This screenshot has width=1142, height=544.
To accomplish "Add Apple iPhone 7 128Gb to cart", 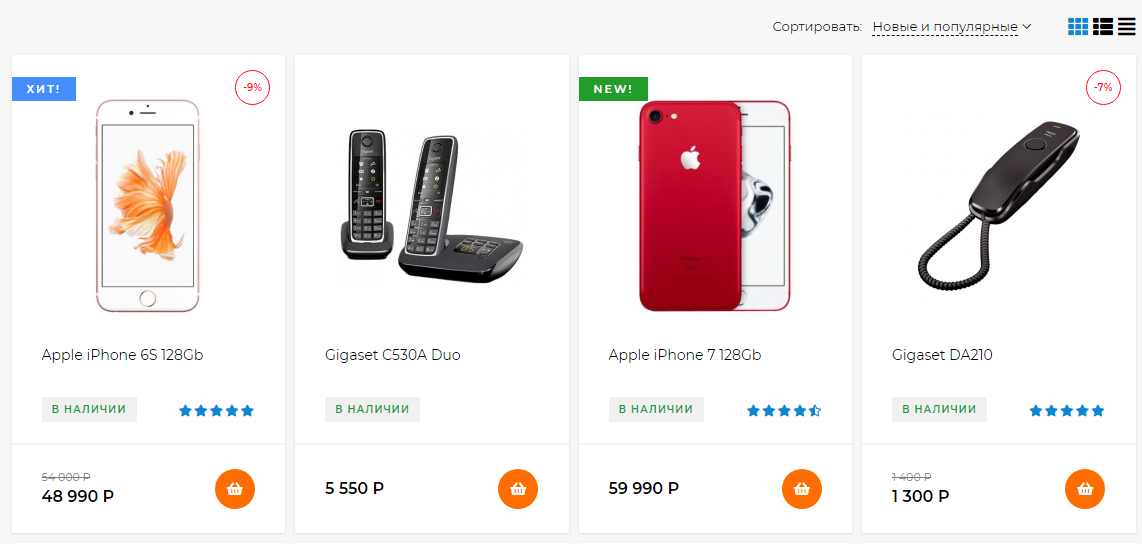I will [802, 489].
